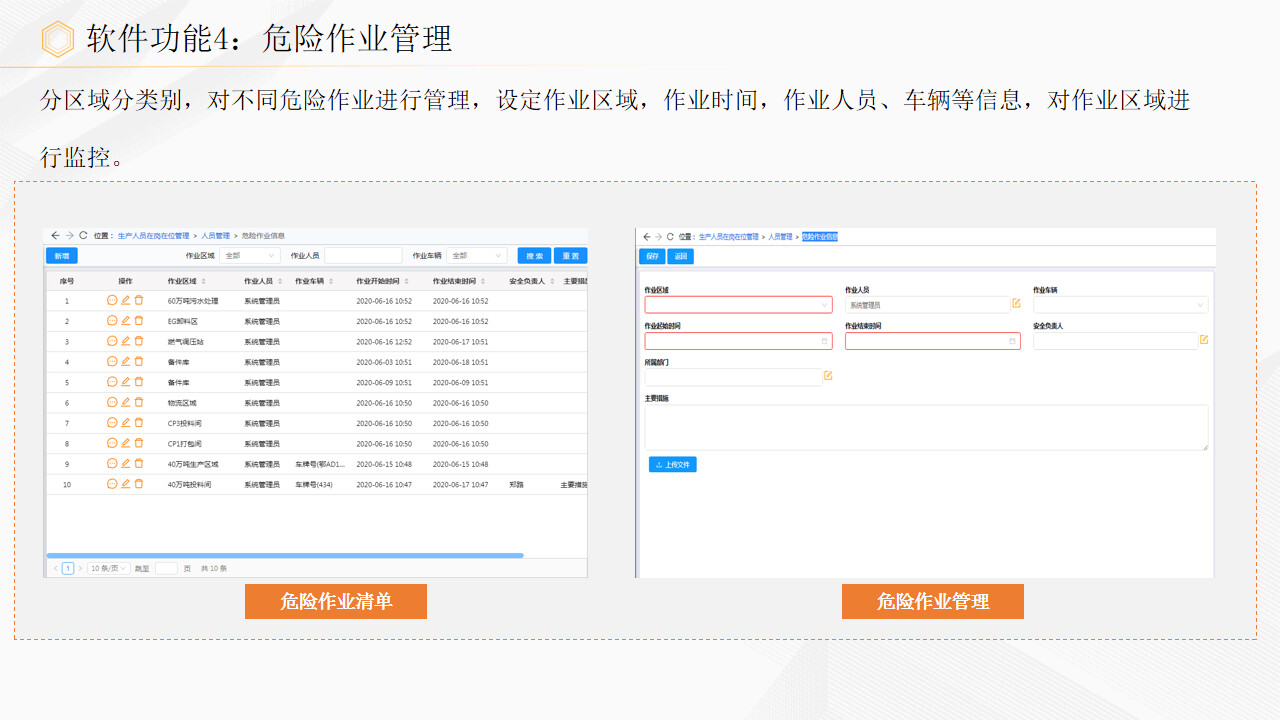The image size is (1280, 720).
Task: Open the 作业车辆 filter dropdown in the list
Action: (x=477, y=256)
